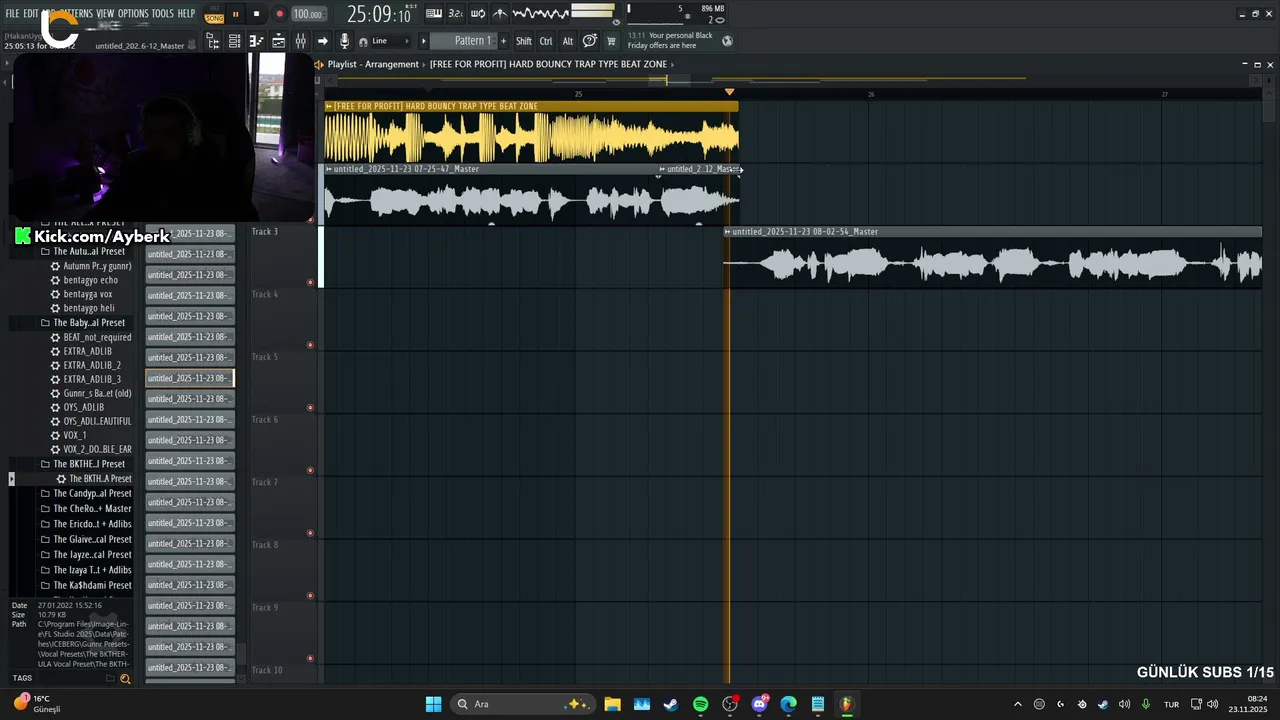Viewport: 1280px width, 720px height.
Task: Click the tempo 100.000 field
Action: [x=308, y=14]
